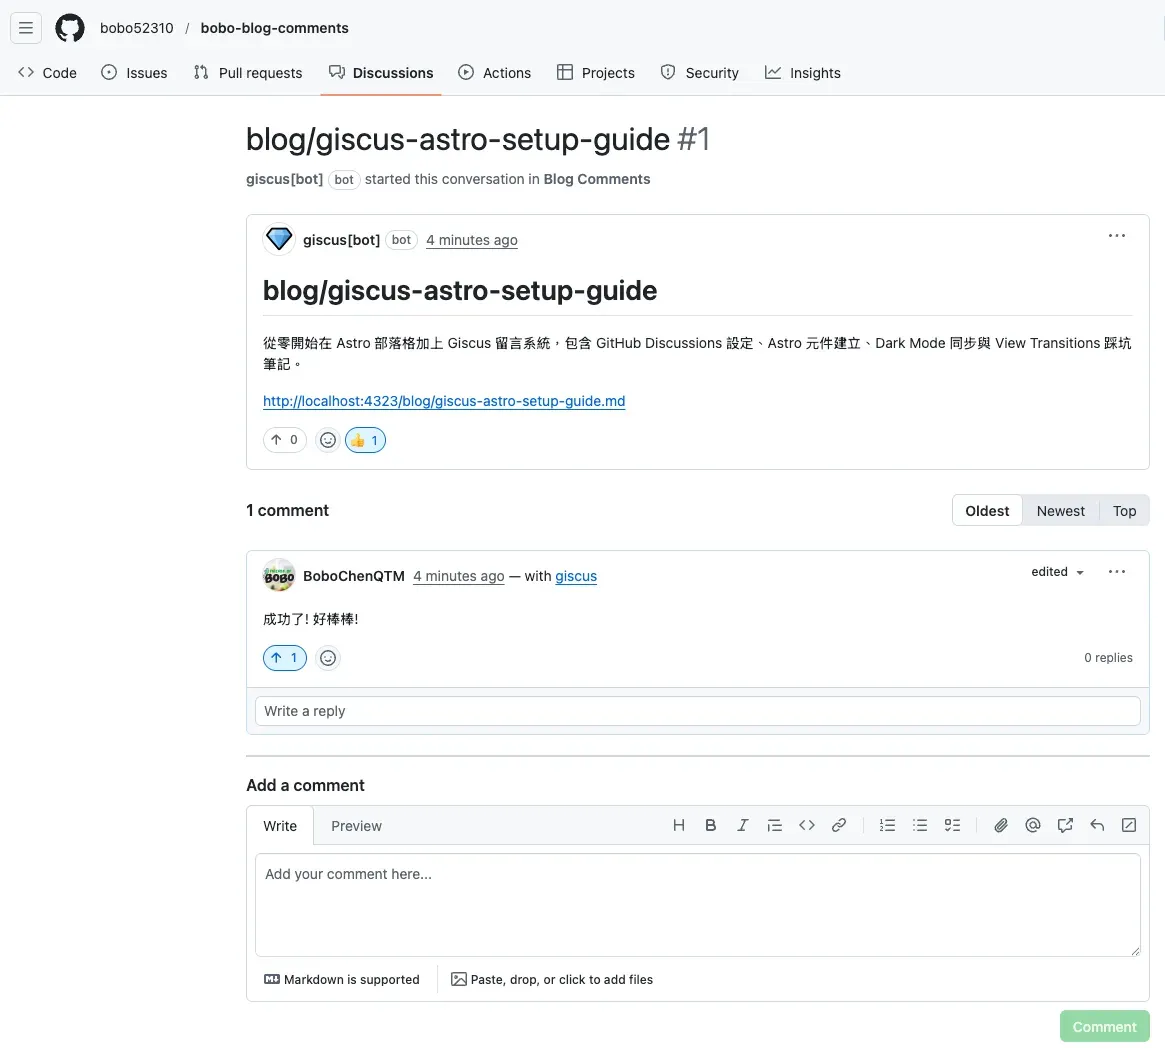Add emoji reaction to the giscus[bot] post

tap(328, 440)
